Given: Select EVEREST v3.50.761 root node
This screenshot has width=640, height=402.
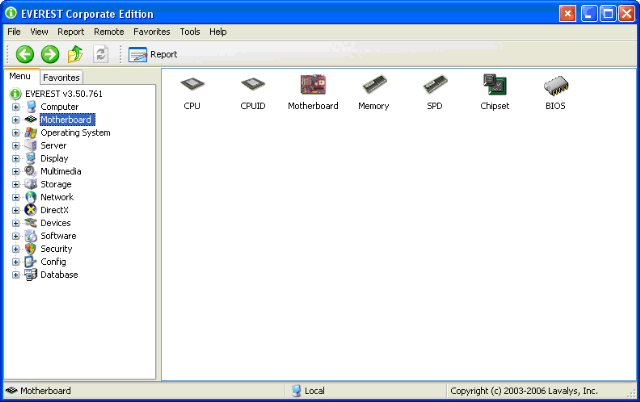Looking at the screenshot, I should 64,94.
